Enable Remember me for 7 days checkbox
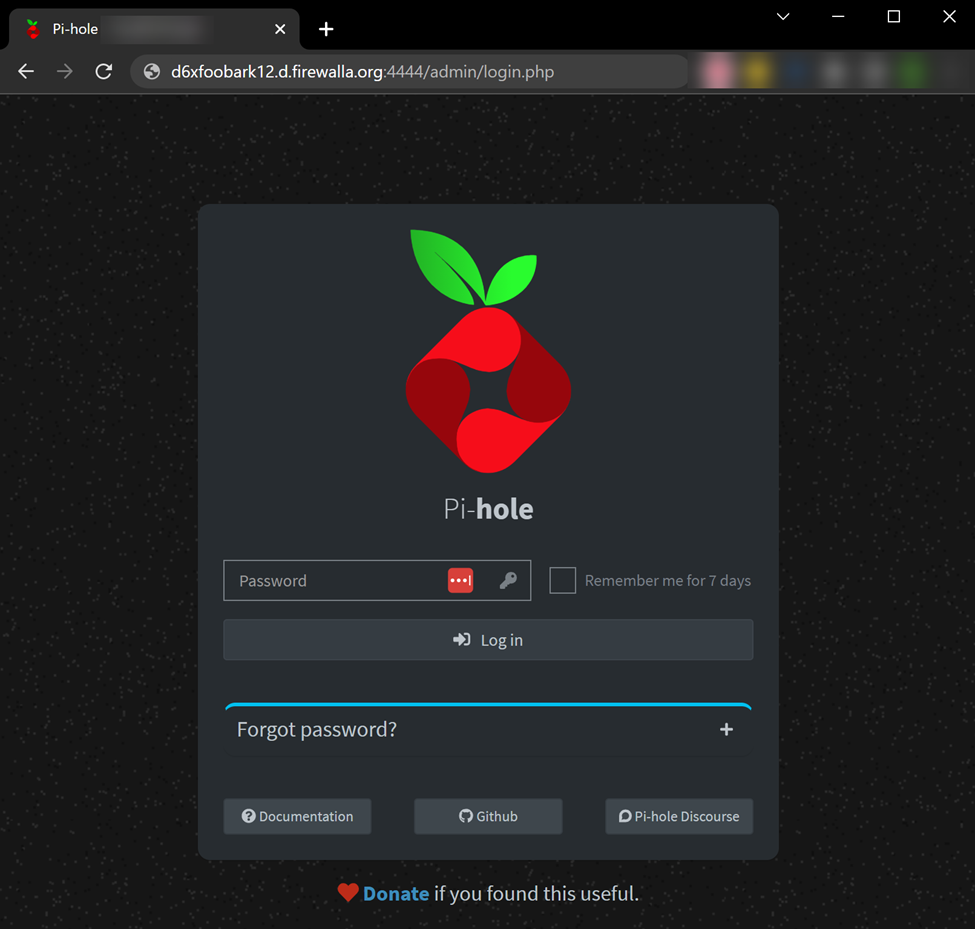The width and height of the screenshot is (975, 929). tap(563, 581)
